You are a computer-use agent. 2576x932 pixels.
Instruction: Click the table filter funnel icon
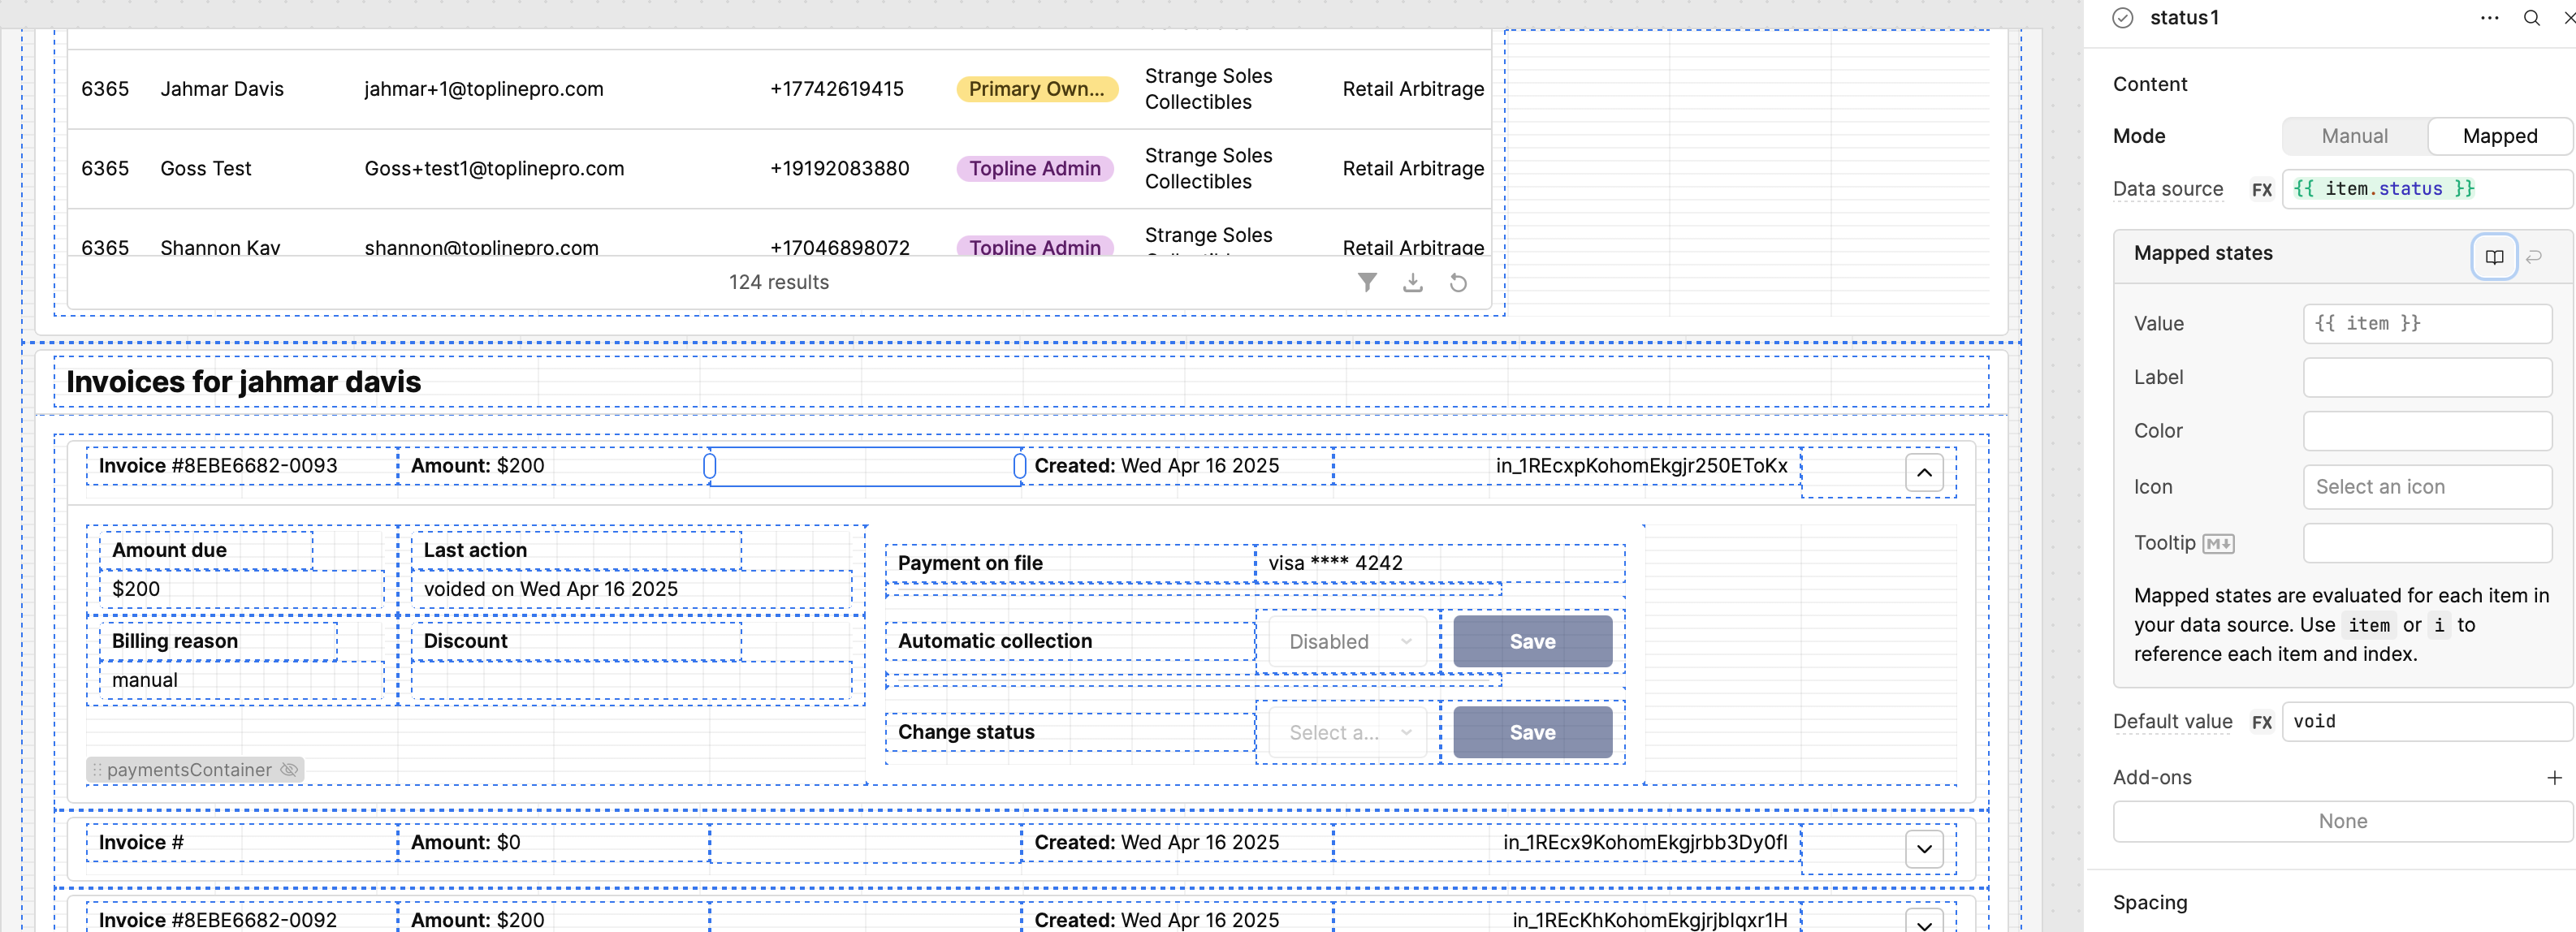tap(1367, 283)
